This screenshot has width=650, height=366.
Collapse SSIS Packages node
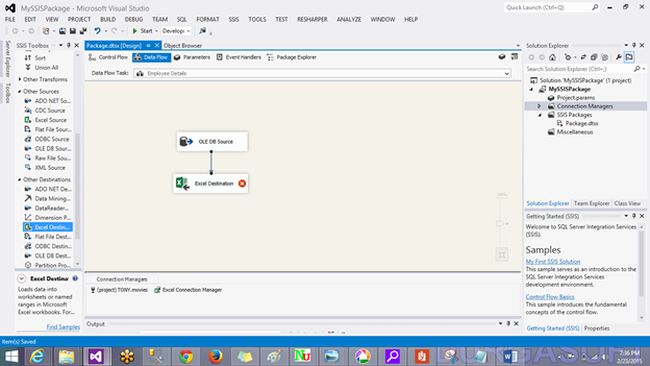(x=539, y=115)
